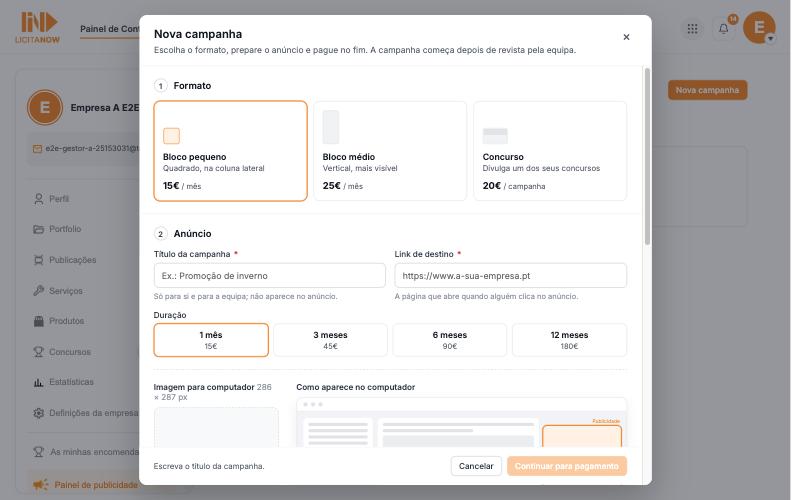Click the email icon beside e2e-gestor address
800x500 pixels.
click(37, 148)
